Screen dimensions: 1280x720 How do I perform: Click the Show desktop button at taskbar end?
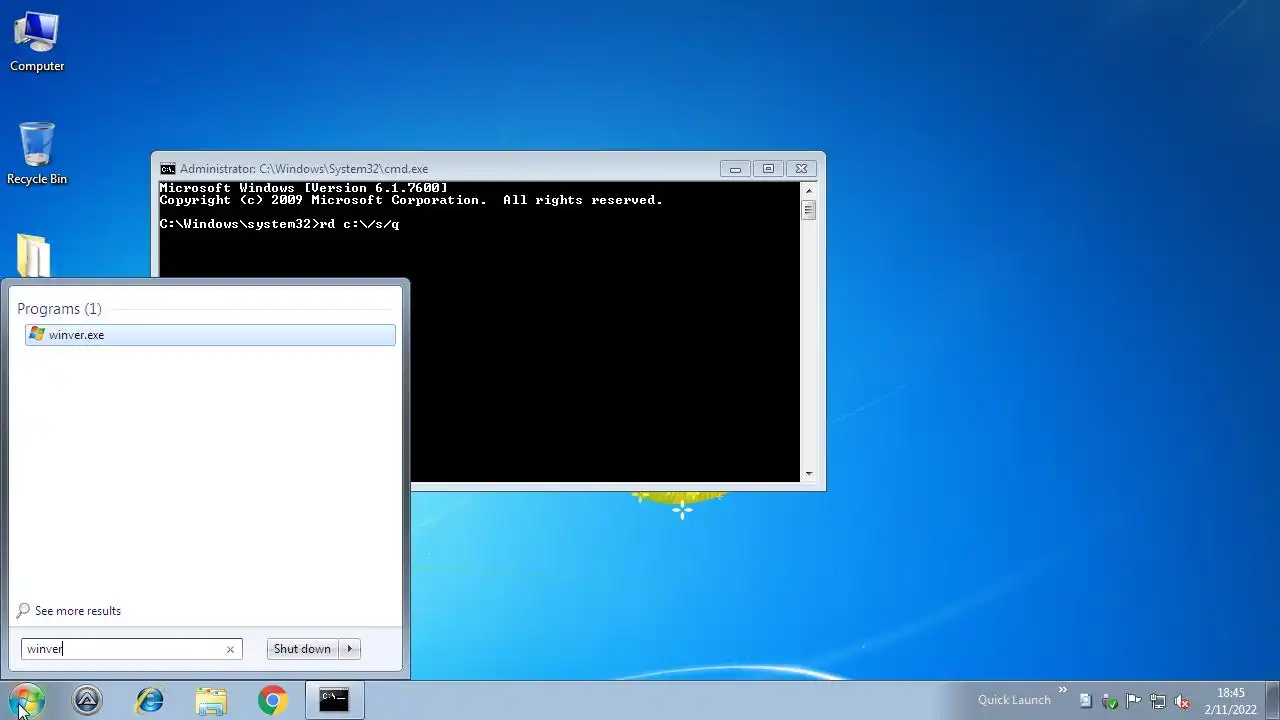[x=1272, y=701]
